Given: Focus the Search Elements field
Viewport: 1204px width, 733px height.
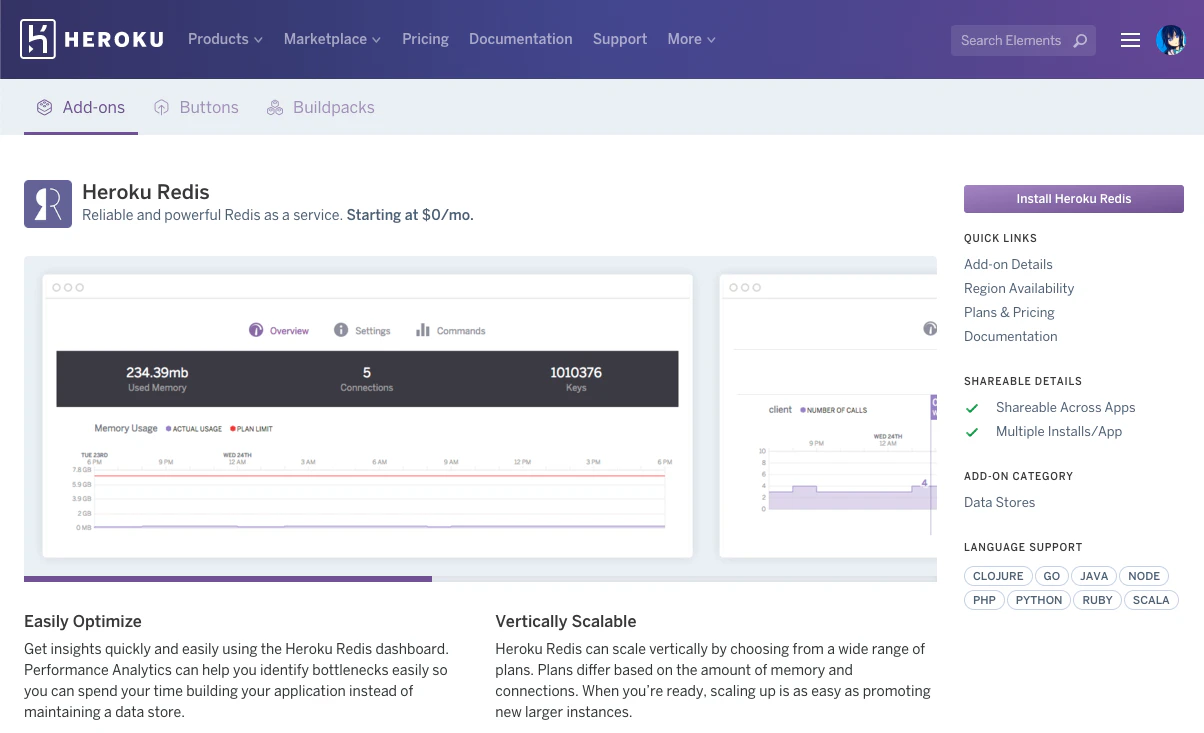Looking at the screenshot, I should click(1023, 40).
